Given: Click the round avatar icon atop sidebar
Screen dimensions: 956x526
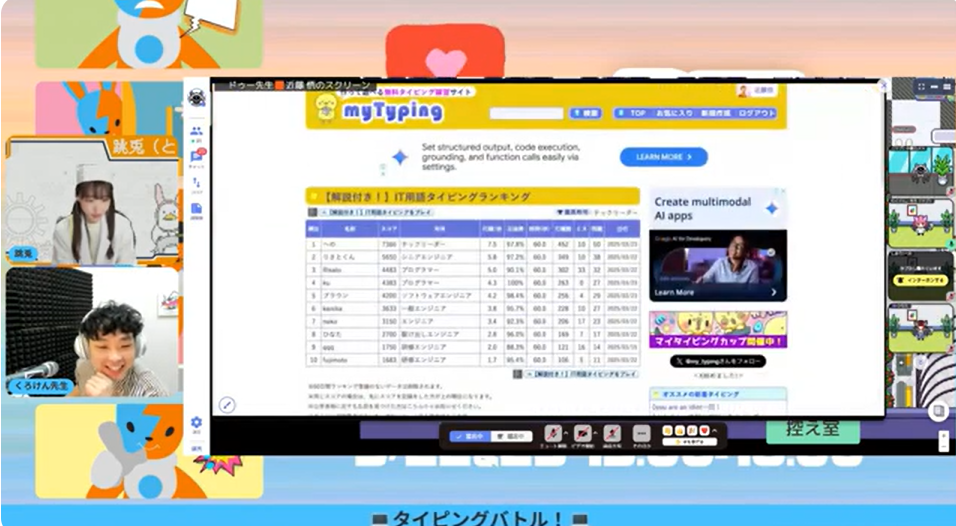Looking at the screenshot, I should click(196, 98).
